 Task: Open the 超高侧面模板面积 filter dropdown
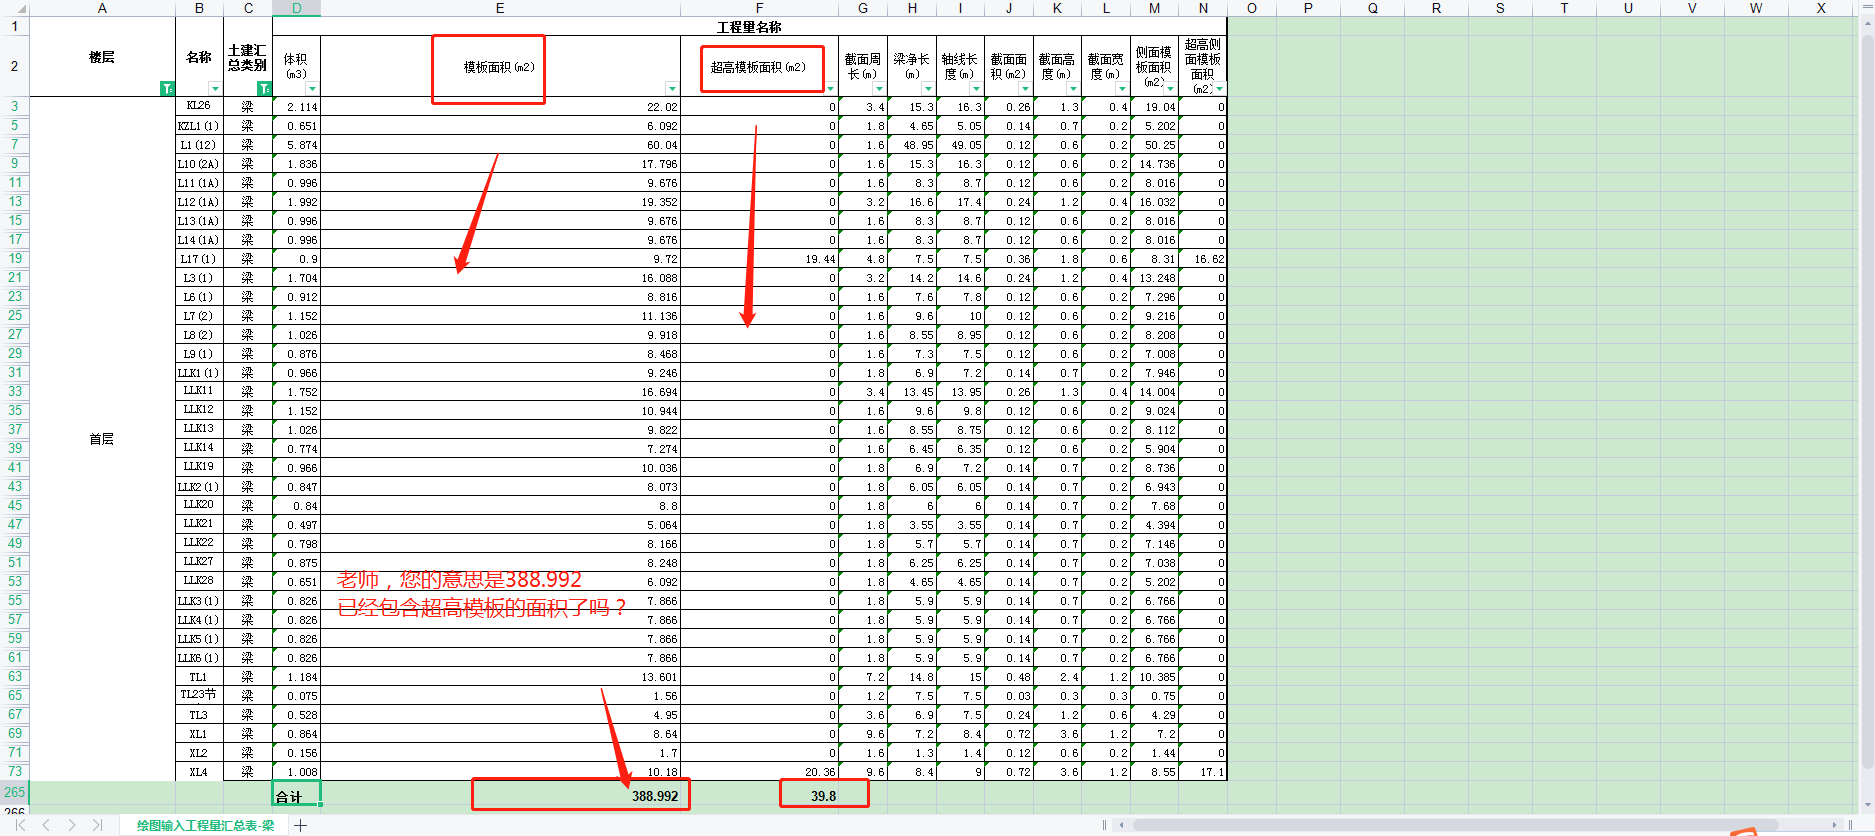[x=1219, y=89]
